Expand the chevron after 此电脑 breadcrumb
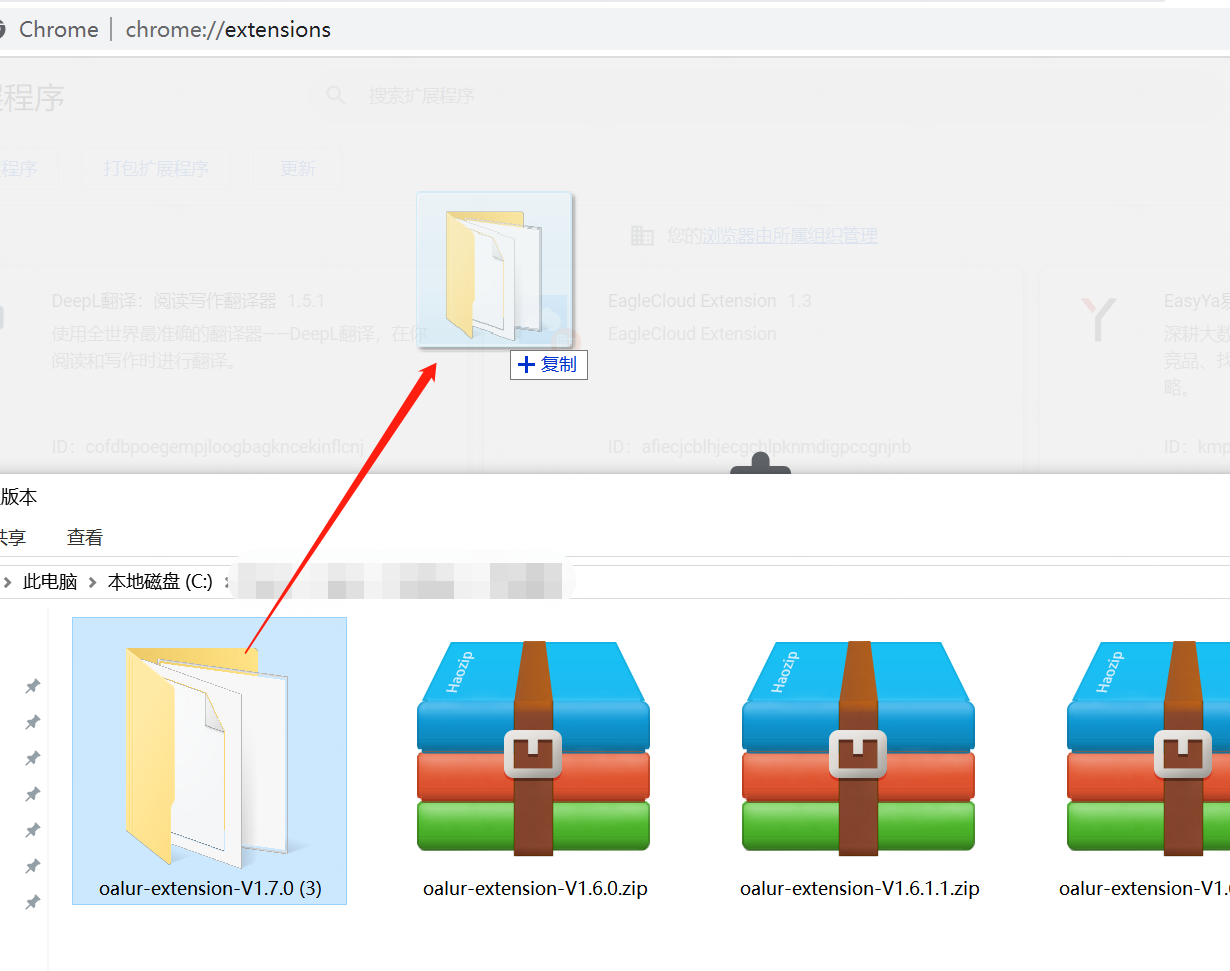This screenshot has width=1230, height=971. [x=92, y=582]
